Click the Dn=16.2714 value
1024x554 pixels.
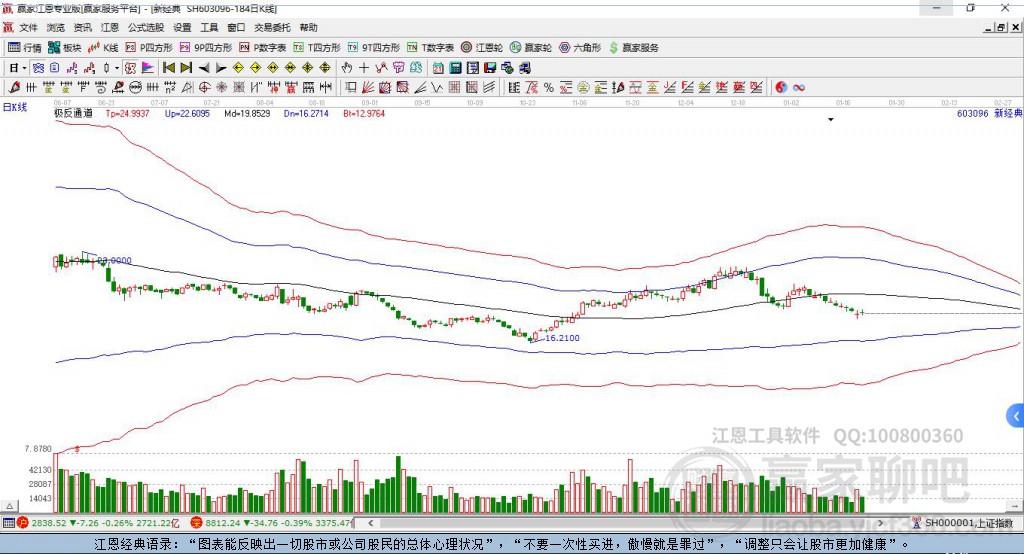click(x=306, y=114)
